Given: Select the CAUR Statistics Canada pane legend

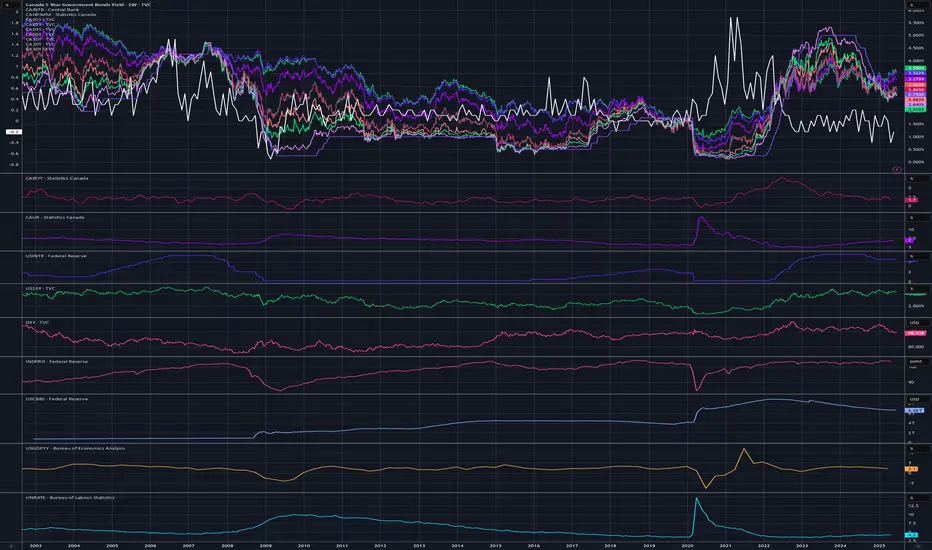Looking at the screenshot, I should click(55, 218).
